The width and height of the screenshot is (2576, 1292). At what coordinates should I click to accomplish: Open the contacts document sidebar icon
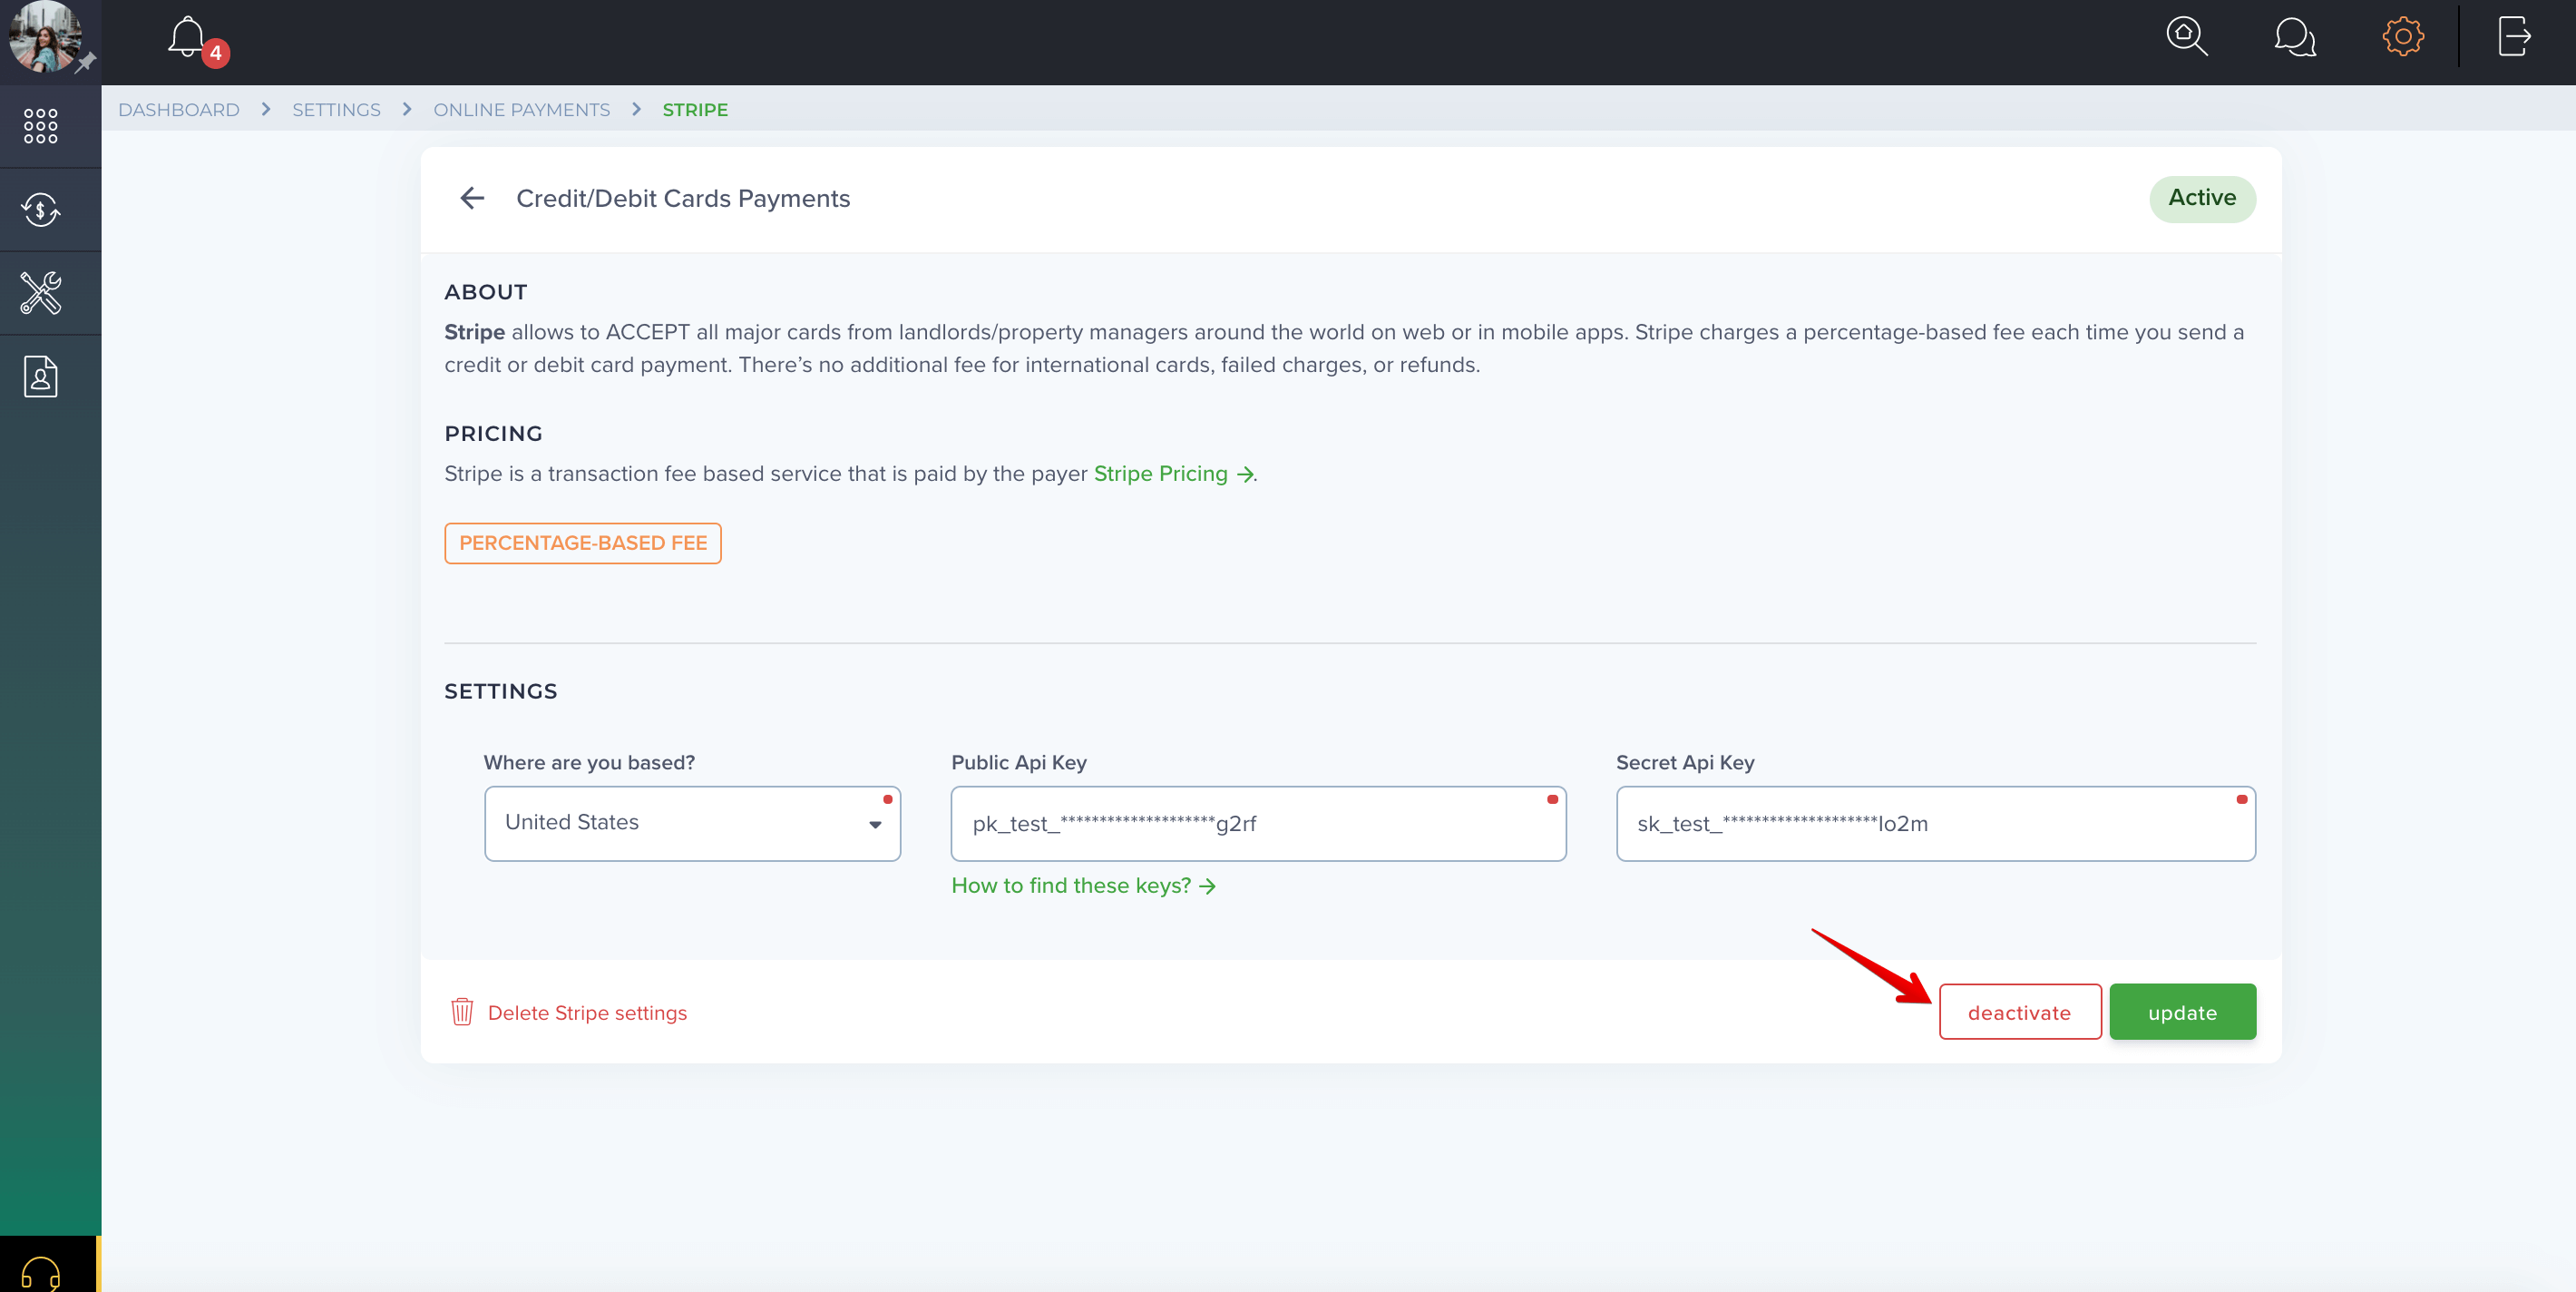[x=41, y=377]
